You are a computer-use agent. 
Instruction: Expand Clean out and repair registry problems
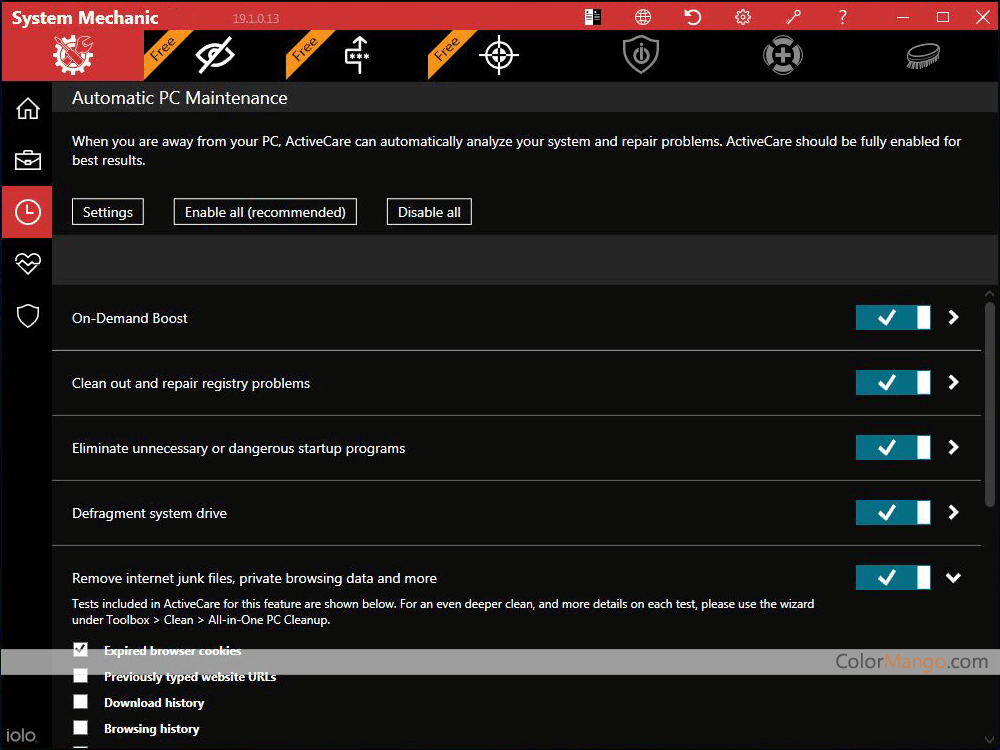953,382
